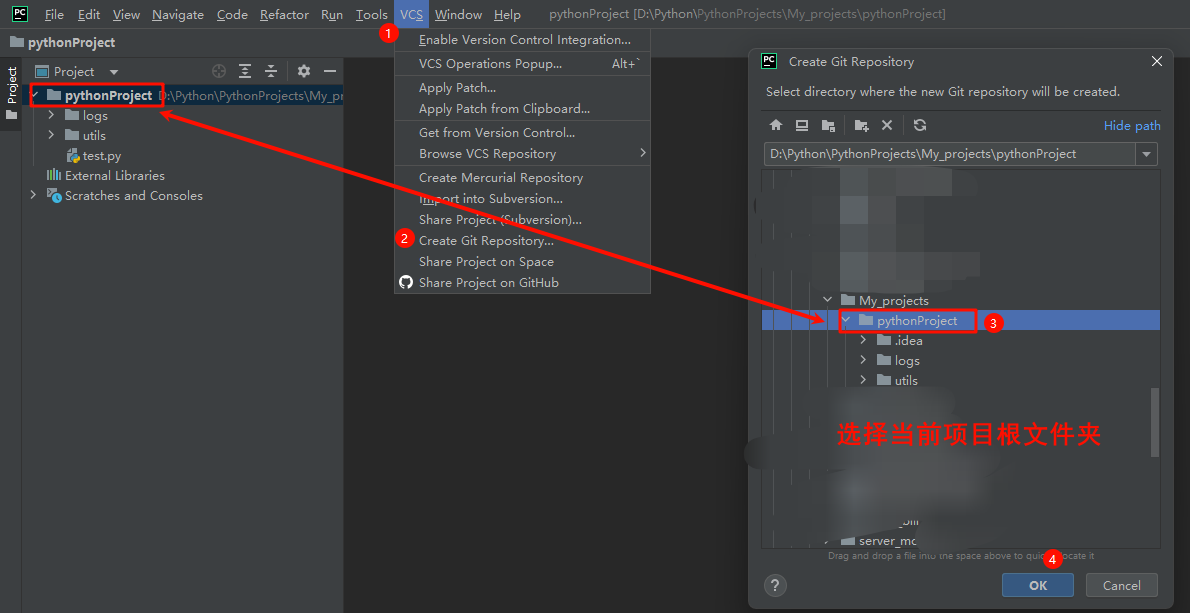Screen dimensions: 1190x613
Task: Select the test.py file
Action: (102, 156)
